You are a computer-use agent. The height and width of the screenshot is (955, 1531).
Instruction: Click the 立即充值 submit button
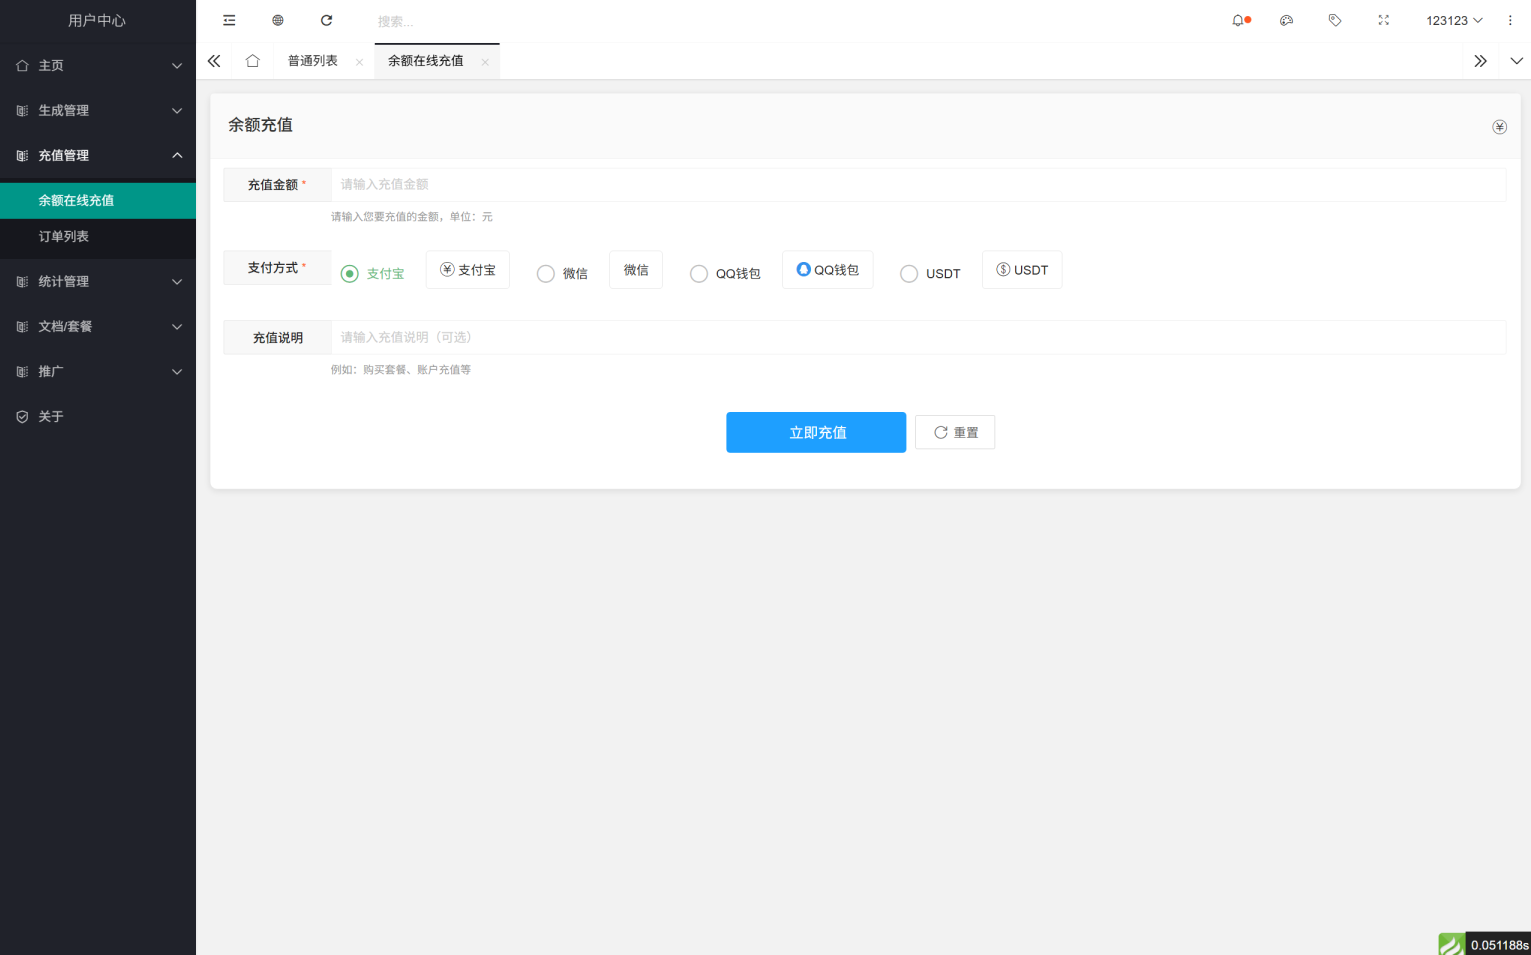(x=816, y=432)
